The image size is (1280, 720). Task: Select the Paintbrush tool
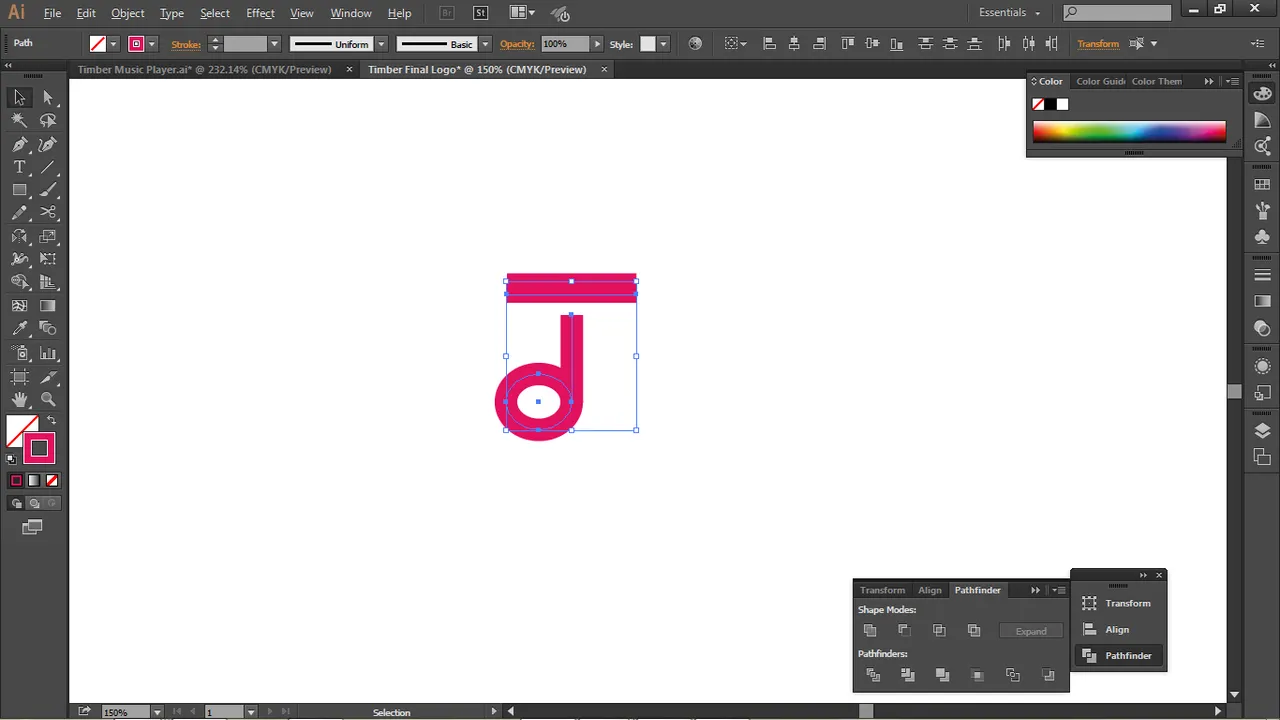[48, 190]
